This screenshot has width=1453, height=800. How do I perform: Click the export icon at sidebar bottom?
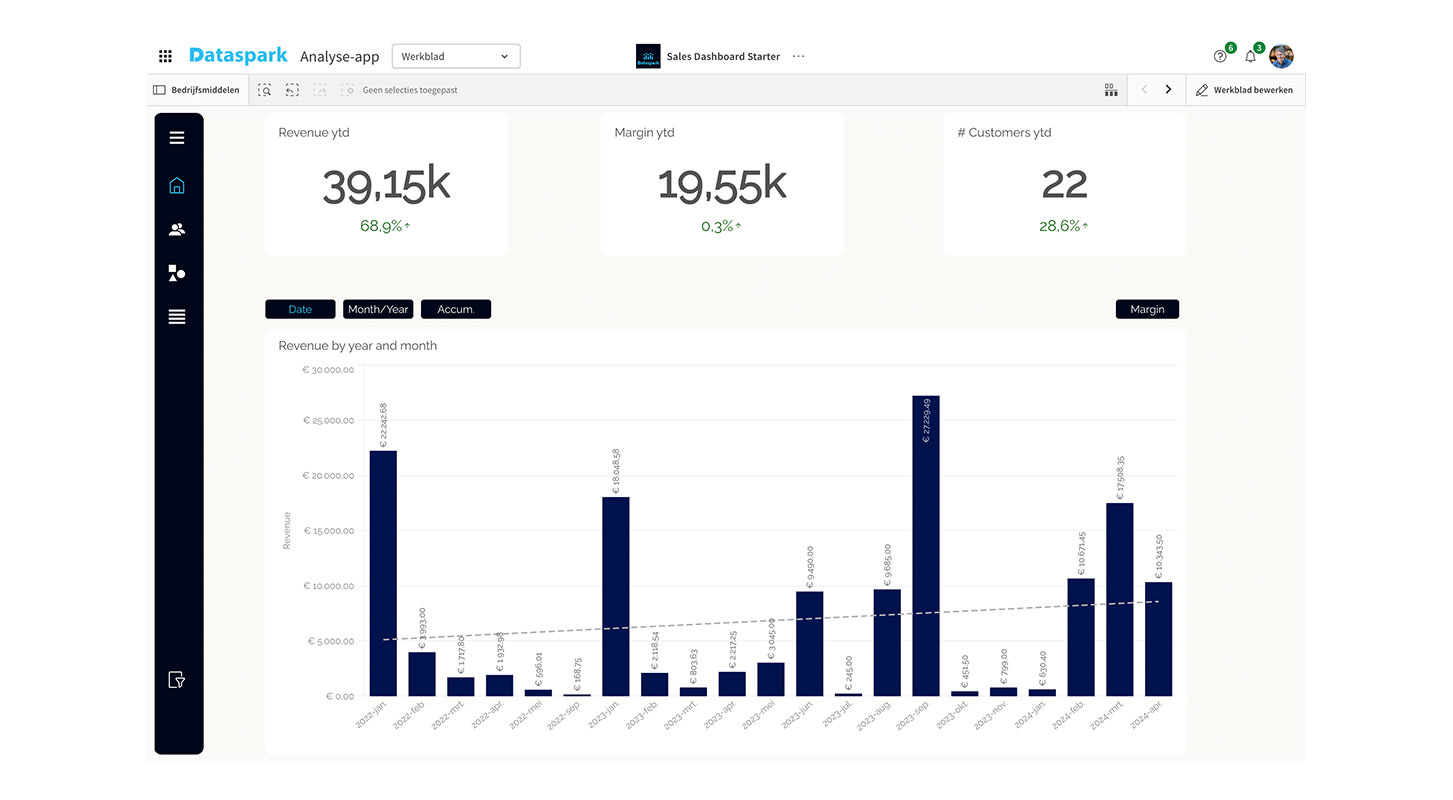(177, 679)
